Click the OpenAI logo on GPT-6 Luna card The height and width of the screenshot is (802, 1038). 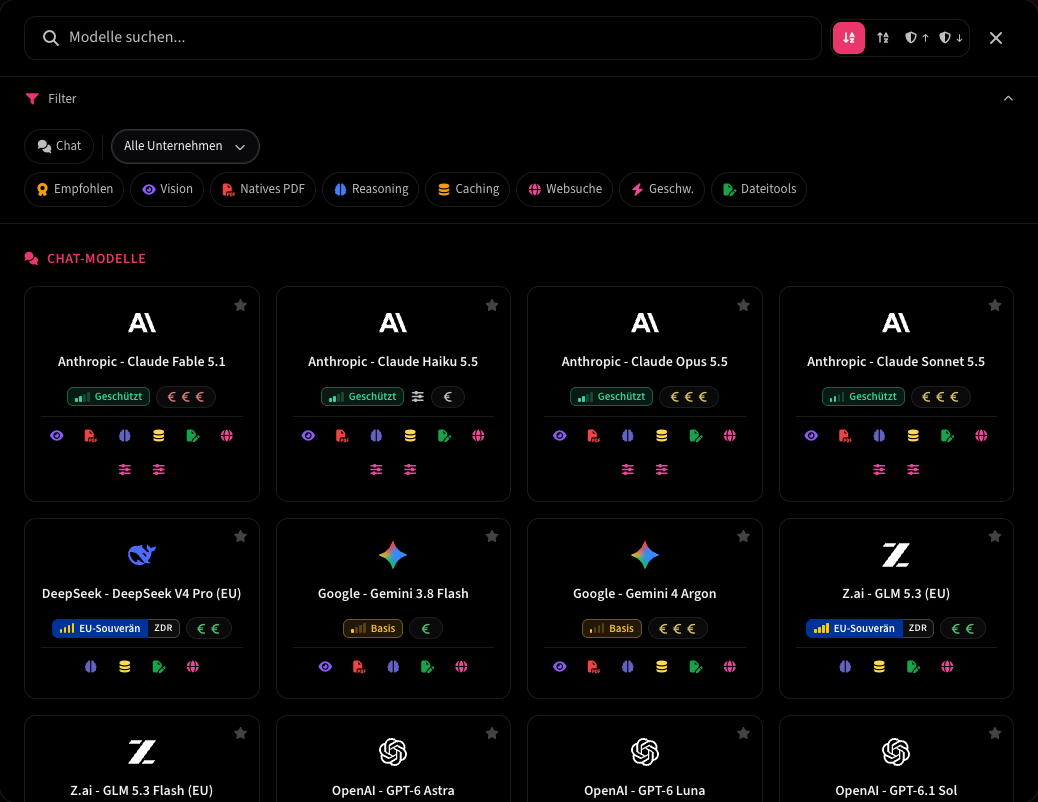click(x=645, y=752)
